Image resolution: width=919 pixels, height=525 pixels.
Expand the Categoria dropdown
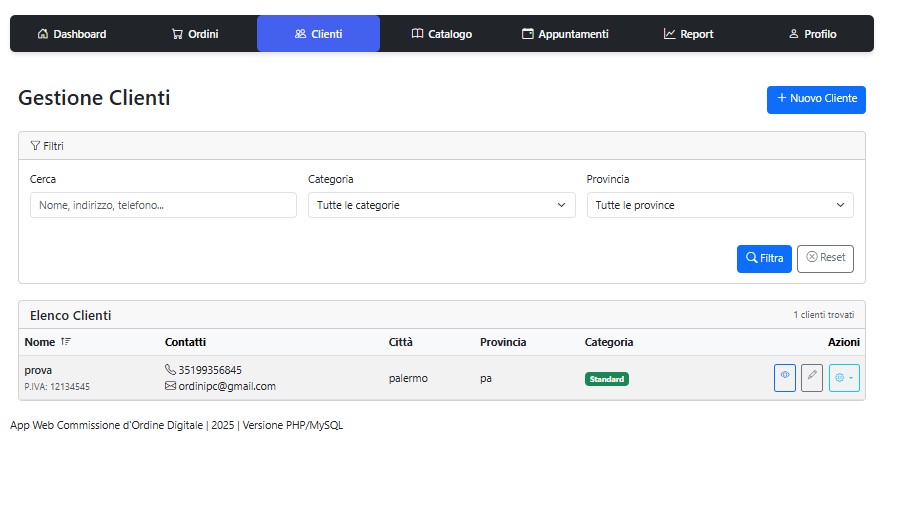pyautogui.click(x=441, y=205)
